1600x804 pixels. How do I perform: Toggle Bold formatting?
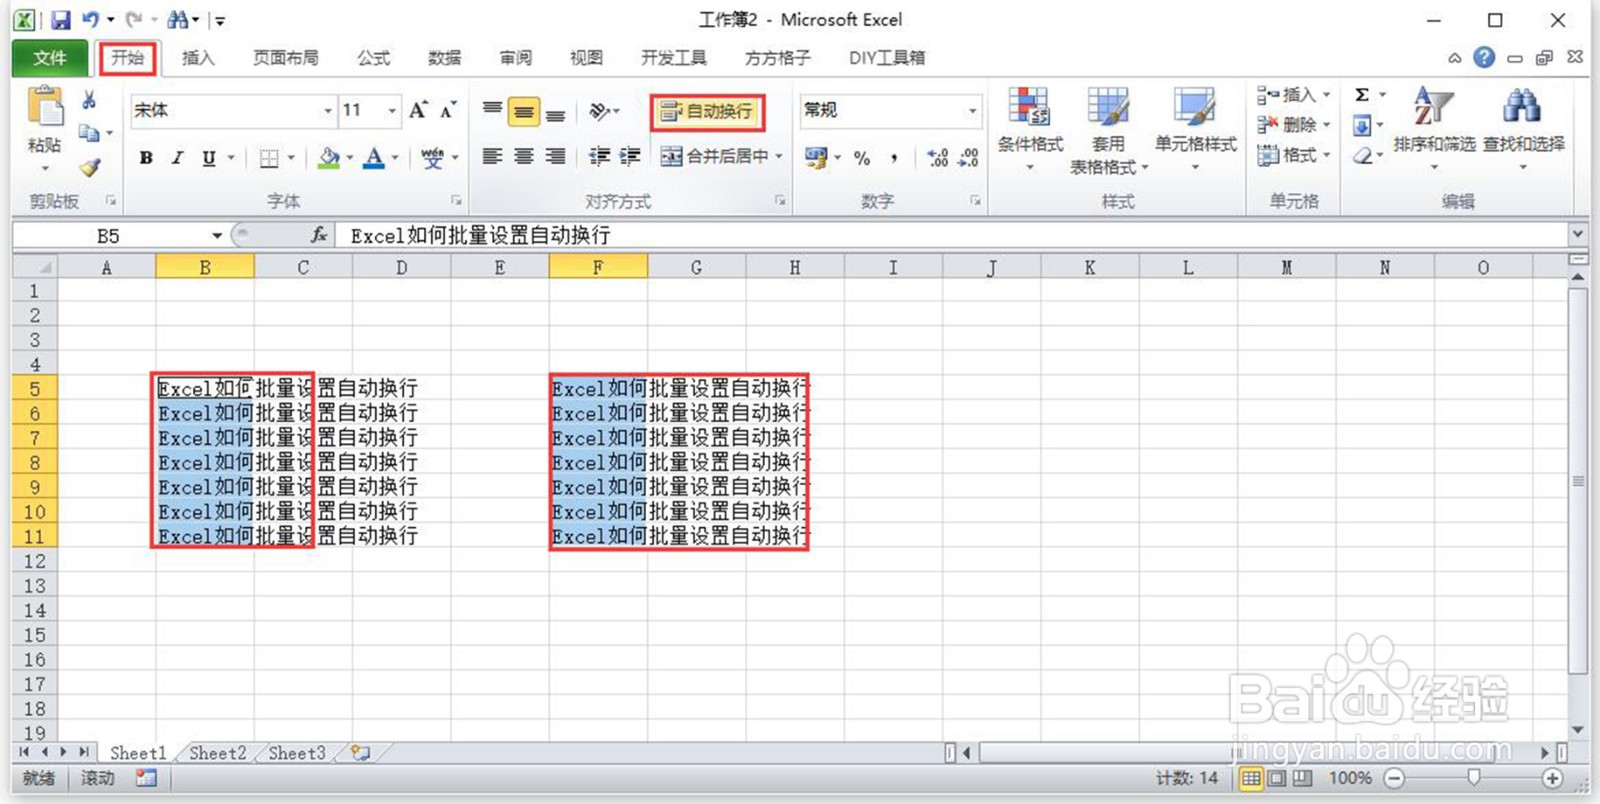click(146, 157)
